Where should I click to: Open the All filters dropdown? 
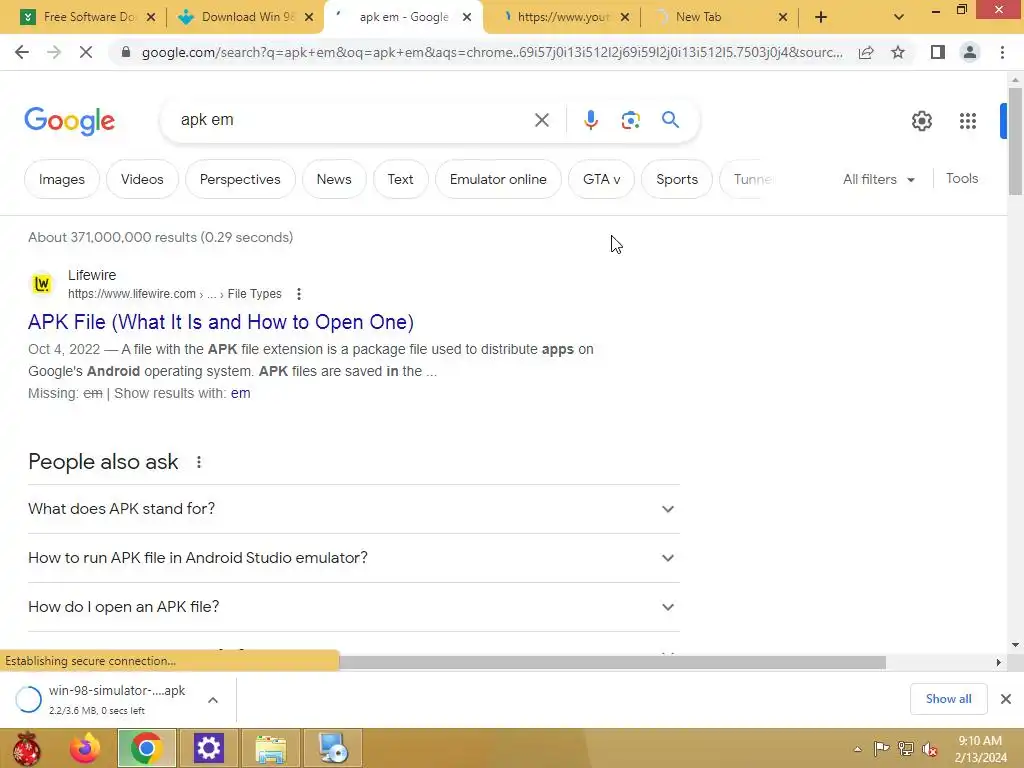(878, 179)
